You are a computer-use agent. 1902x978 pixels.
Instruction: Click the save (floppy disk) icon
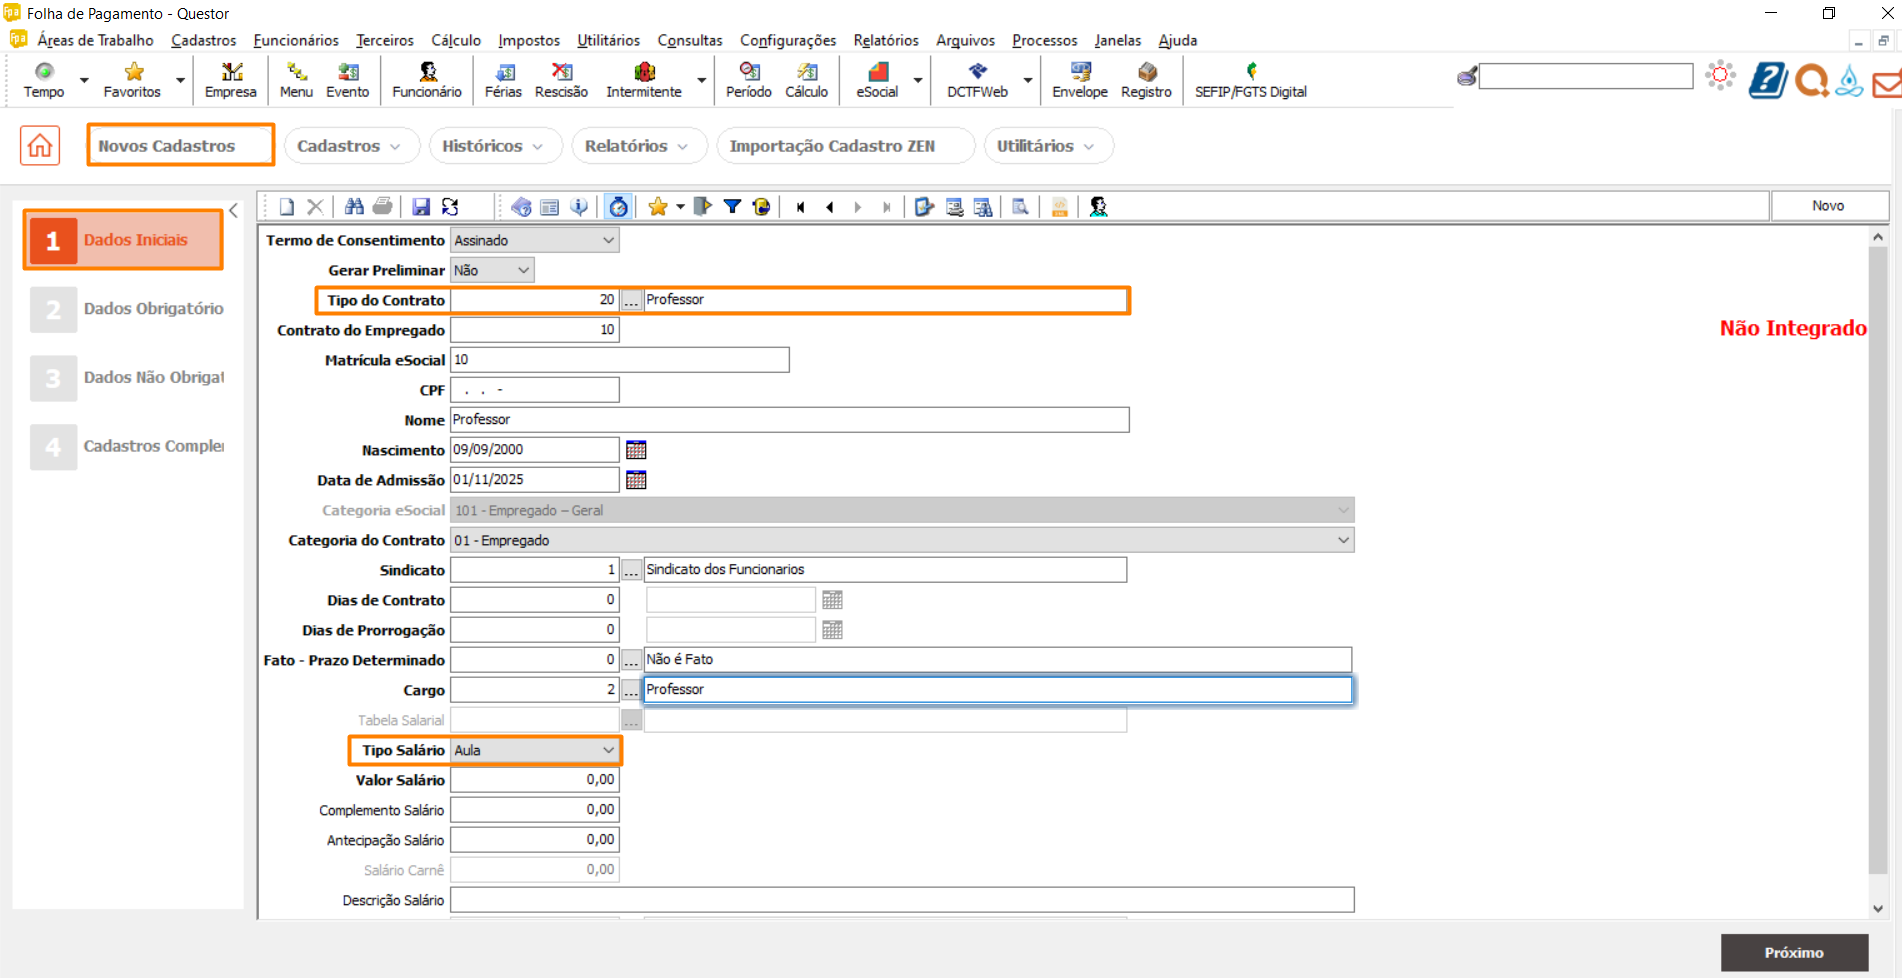421,207
